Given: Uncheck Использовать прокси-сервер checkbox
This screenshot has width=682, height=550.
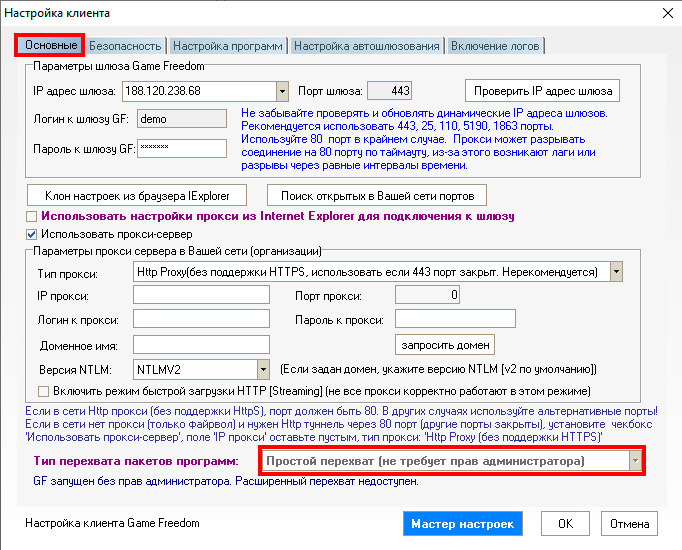Looking at the screenshot, I should pos(31,235).
